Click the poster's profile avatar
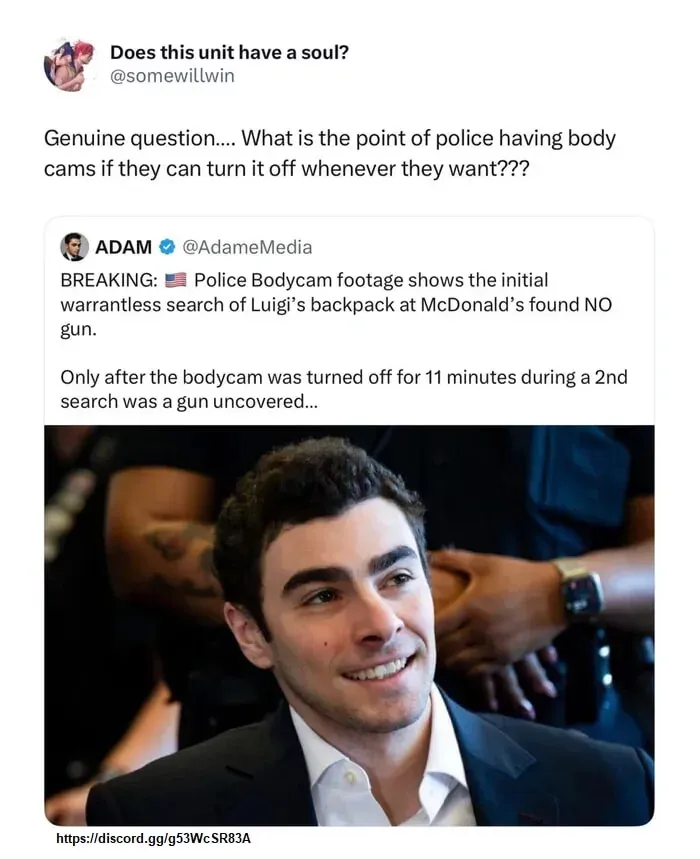 click(x=69, y=65)
